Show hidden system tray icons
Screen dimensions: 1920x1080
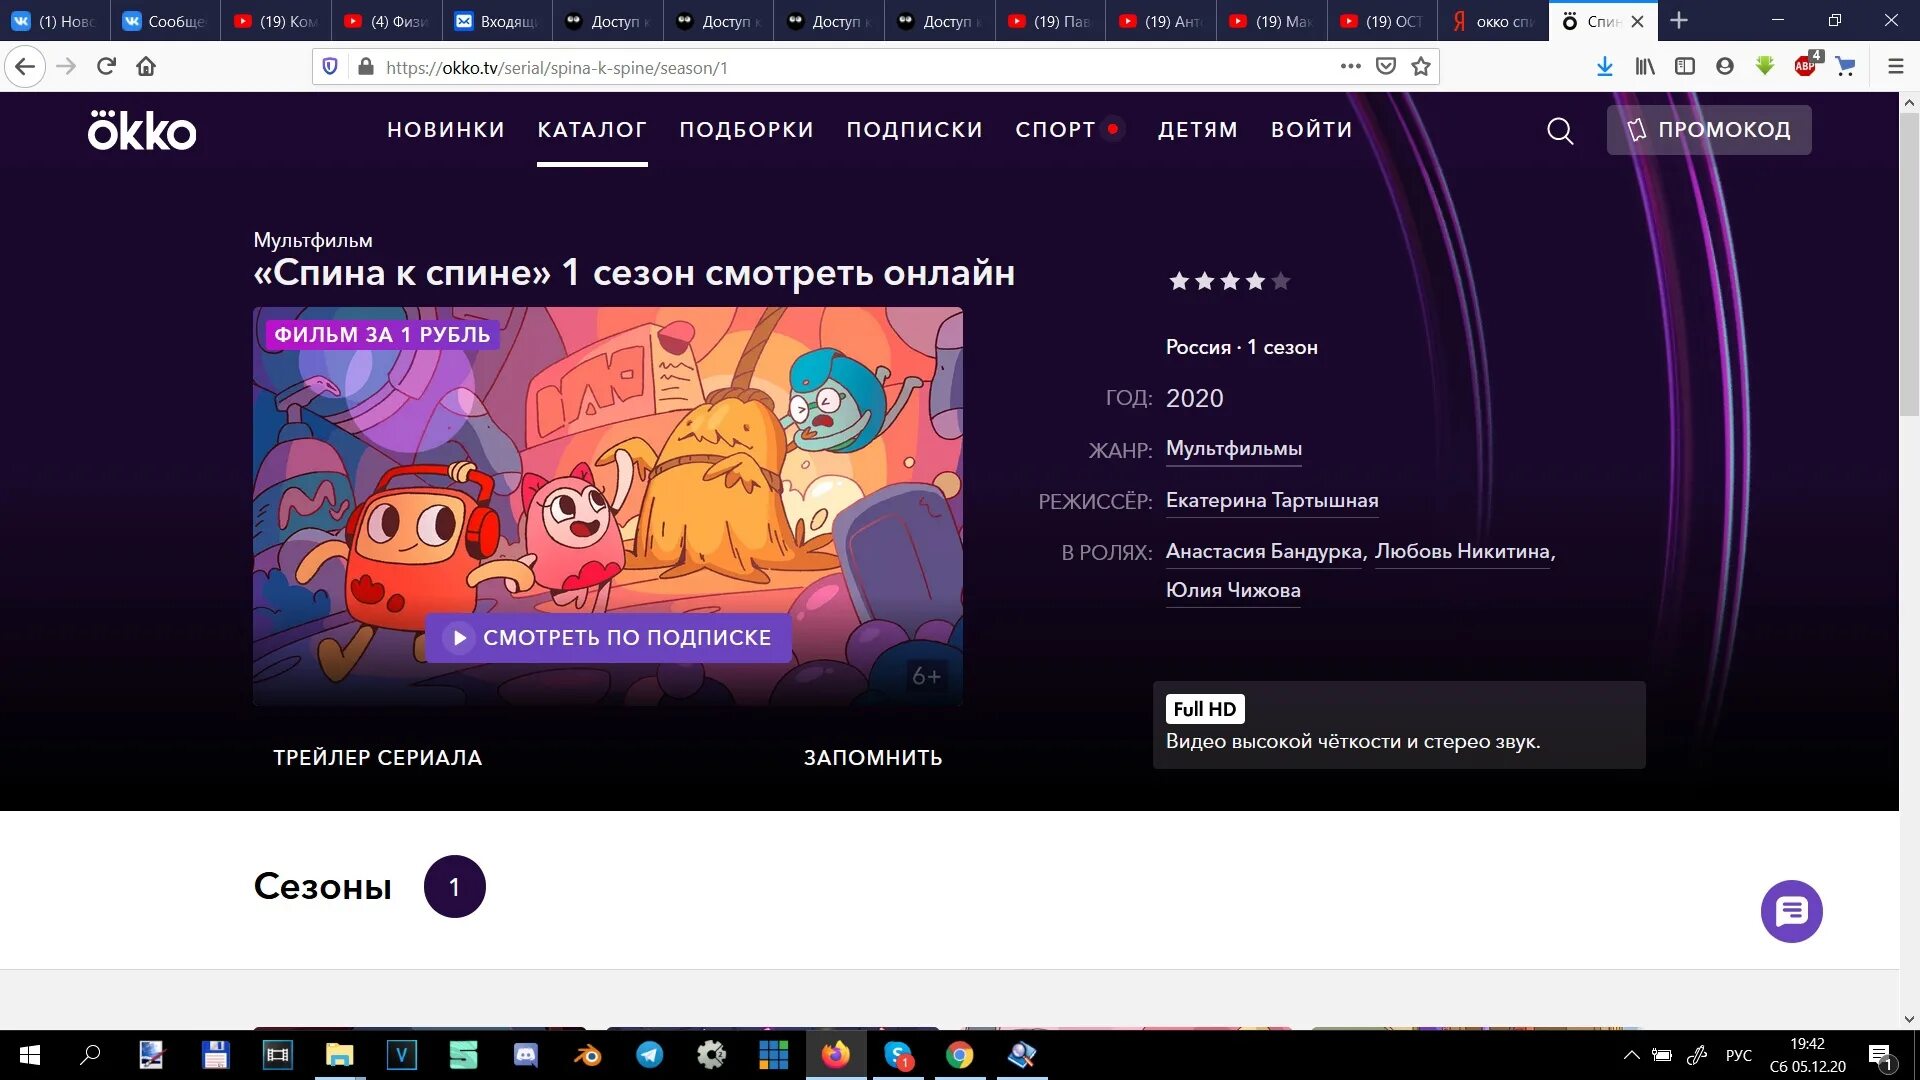pyautogui.click(x=1631, y=1056)
